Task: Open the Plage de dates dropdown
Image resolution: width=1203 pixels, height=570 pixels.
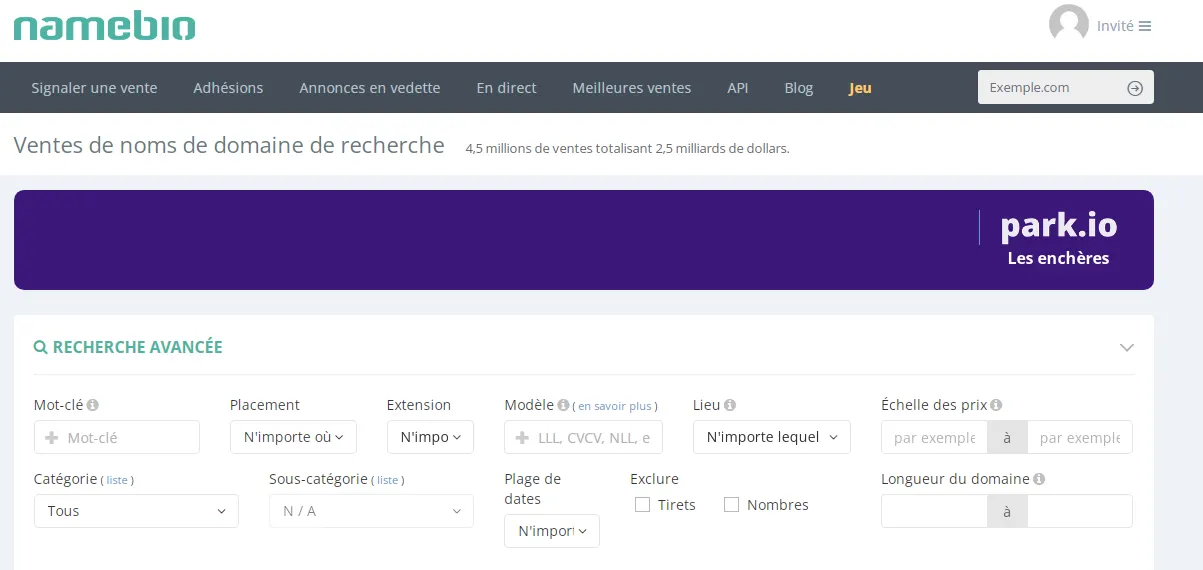Action: coord(552,531)
